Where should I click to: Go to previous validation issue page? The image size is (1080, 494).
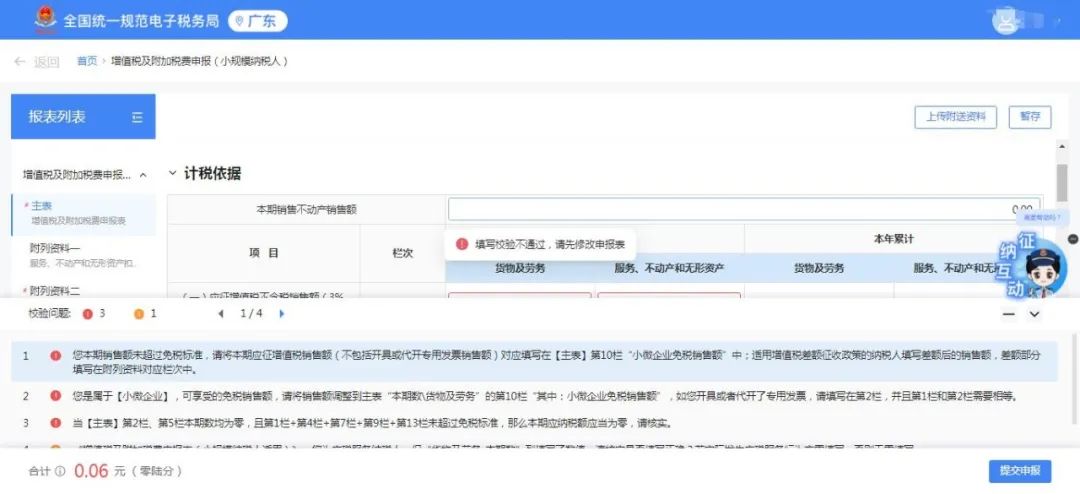pyautogui.click(x=221, y=314)
